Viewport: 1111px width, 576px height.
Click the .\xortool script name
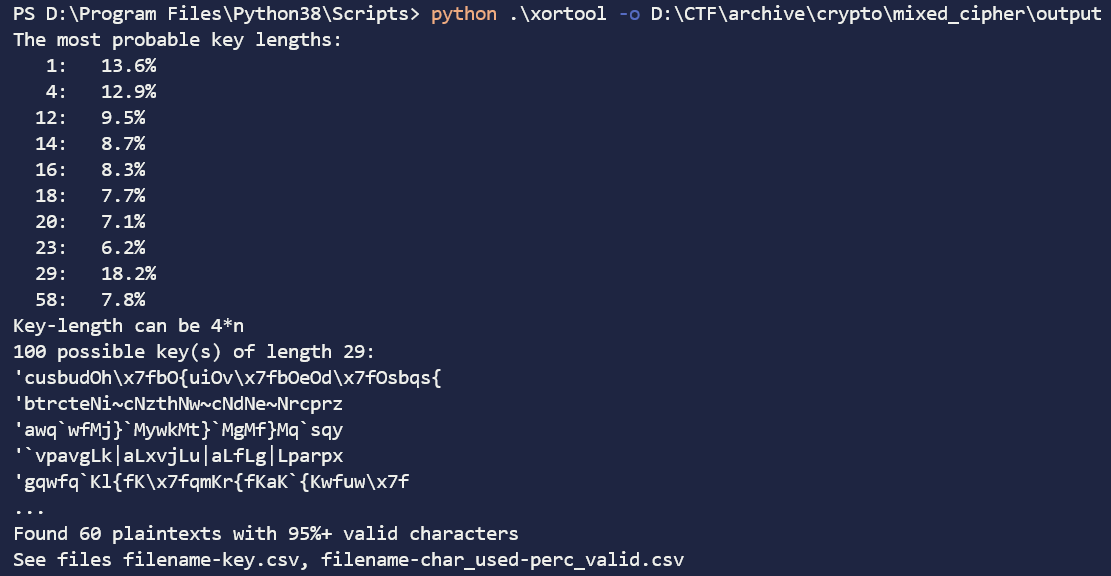(546, 15)
